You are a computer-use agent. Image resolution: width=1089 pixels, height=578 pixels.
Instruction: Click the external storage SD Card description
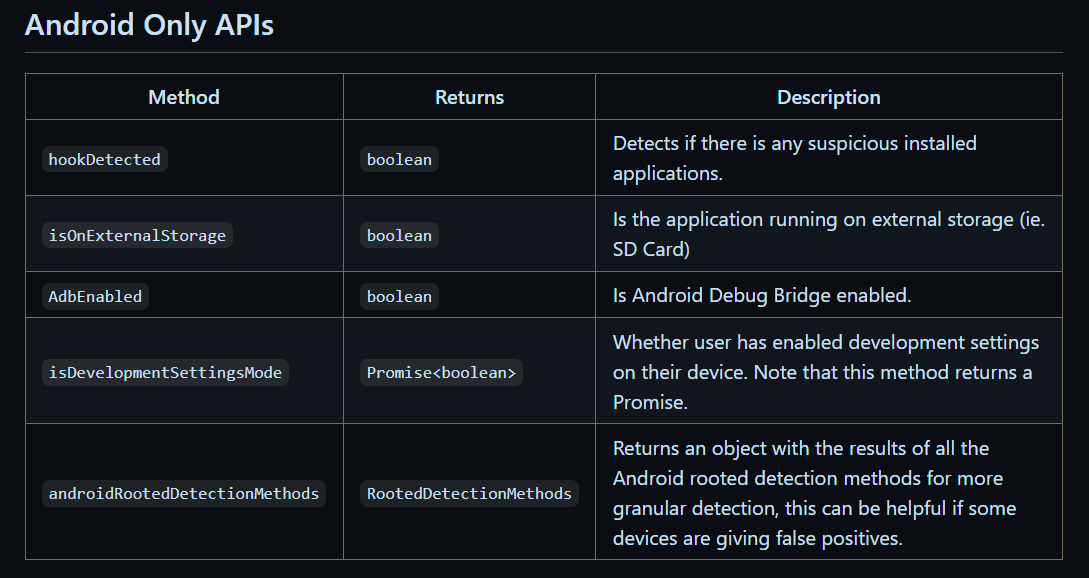point(829,234)
